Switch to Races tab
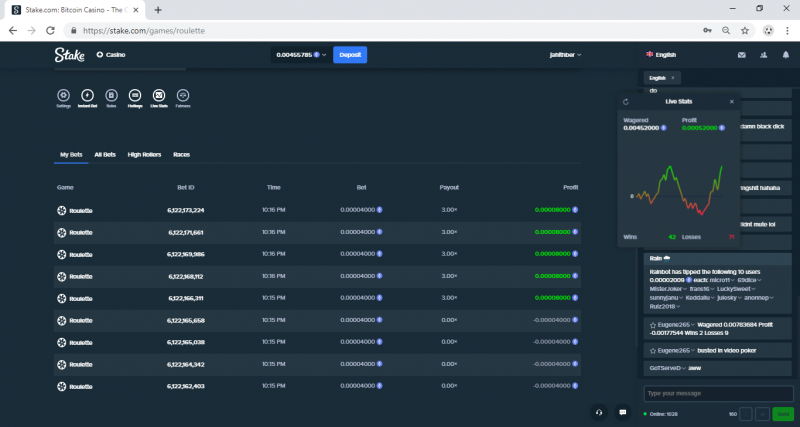This screenshot has height=427, width=800. (x=182, y=155)
